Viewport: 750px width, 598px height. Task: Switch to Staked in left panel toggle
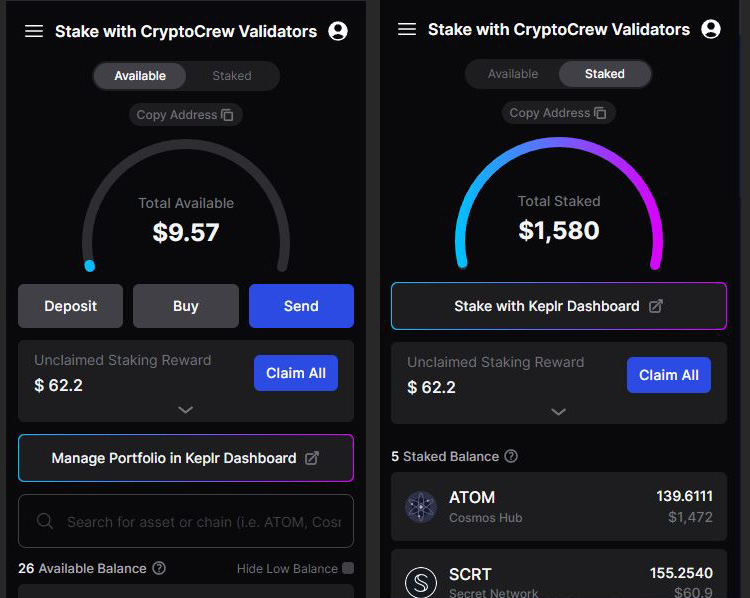(x=232, y=76)
